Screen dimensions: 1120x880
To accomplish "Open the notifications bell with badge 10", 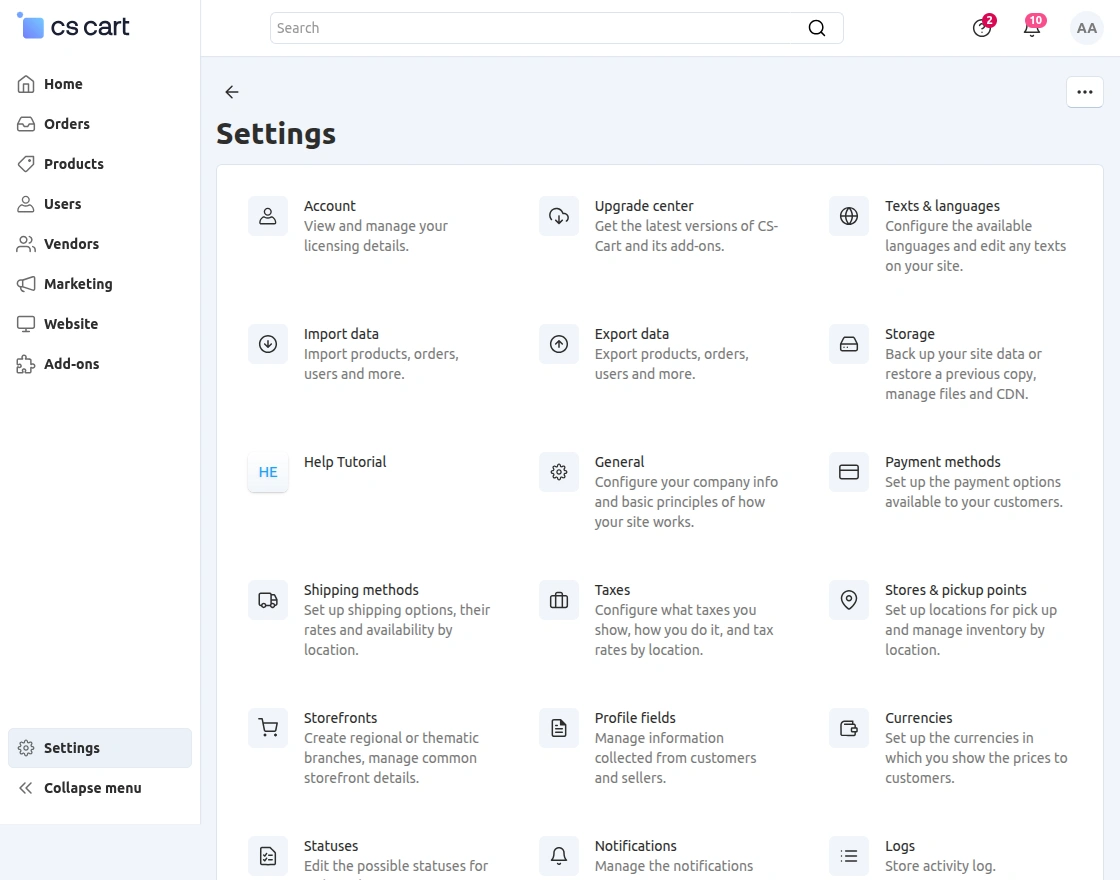I will click(1031, 28).
